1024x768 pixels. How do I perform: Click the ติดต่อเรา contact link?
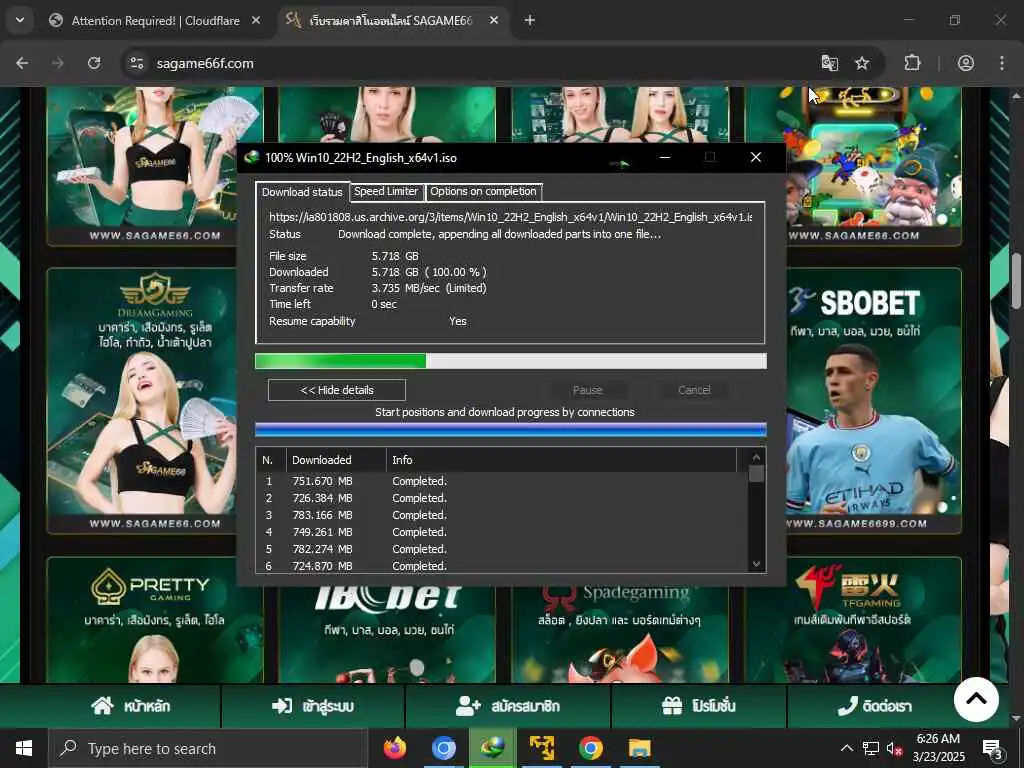[x=875, y=706]
